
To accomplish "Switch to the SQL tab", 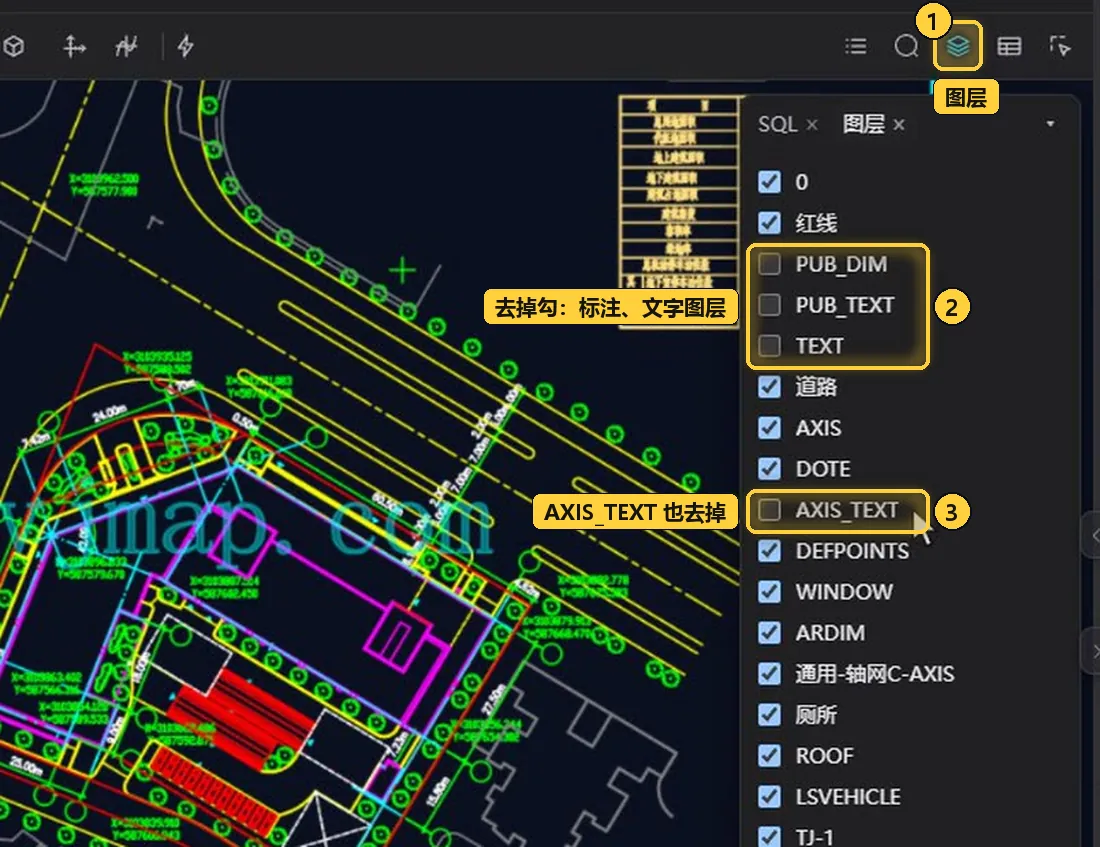I will tap(777, 124).
